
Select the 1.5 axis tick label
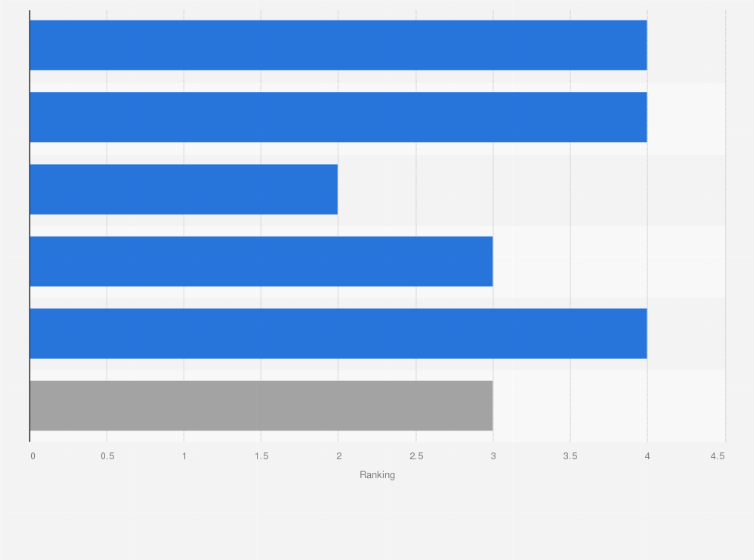point(261,456)
